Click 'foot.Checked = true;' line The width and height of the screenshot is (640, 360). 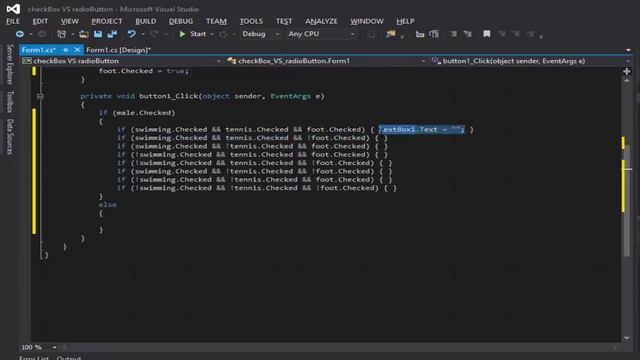[x=144, y=71]
